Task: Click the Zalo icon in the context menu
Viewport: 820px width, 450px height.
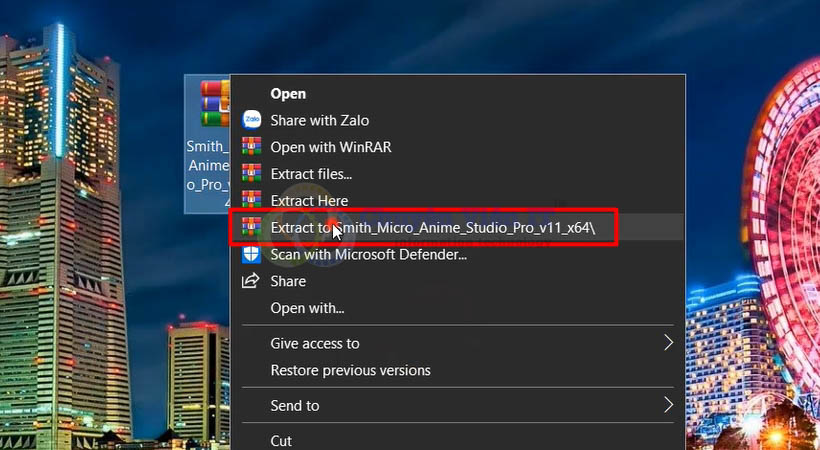Action: pyautogui.click(x=252, y=120)
